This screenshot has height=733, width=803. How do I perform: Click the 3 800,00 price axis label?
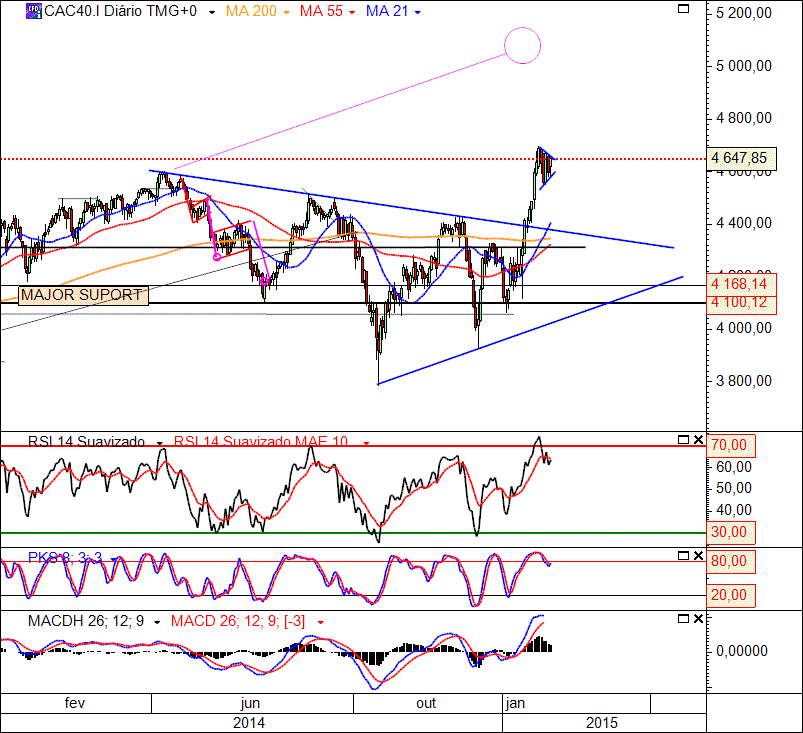pyautogui.click(x=744, y=381)
